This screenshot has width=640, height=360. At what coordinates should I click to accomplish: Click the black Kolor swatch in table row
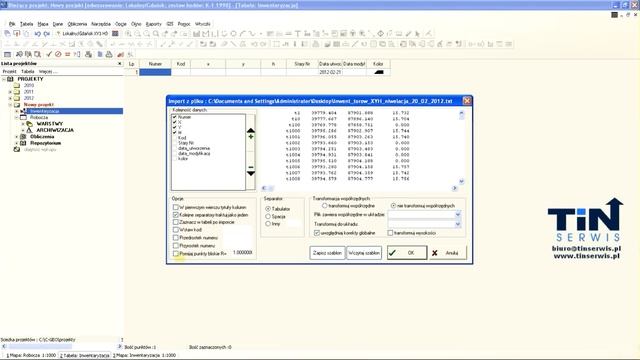click(378, 72)
